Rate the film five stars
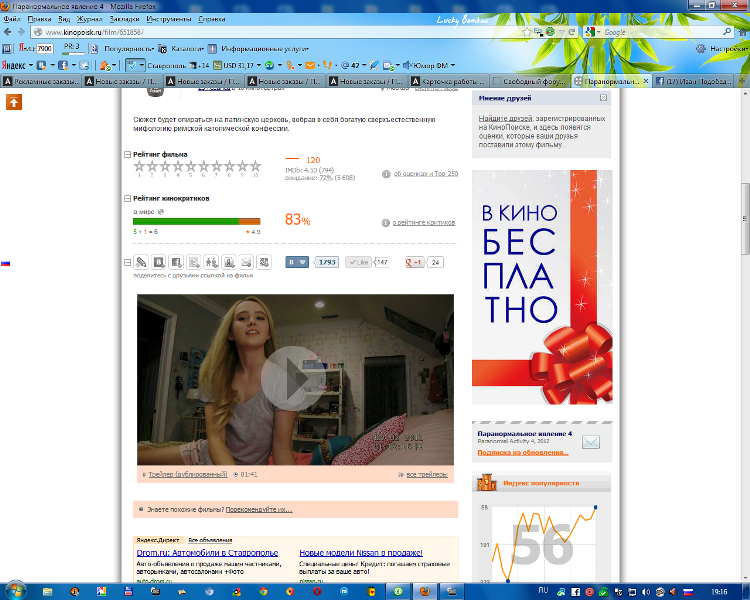Image resolution: width=750 pixels, height=600 pixels. tap(191, 167)
